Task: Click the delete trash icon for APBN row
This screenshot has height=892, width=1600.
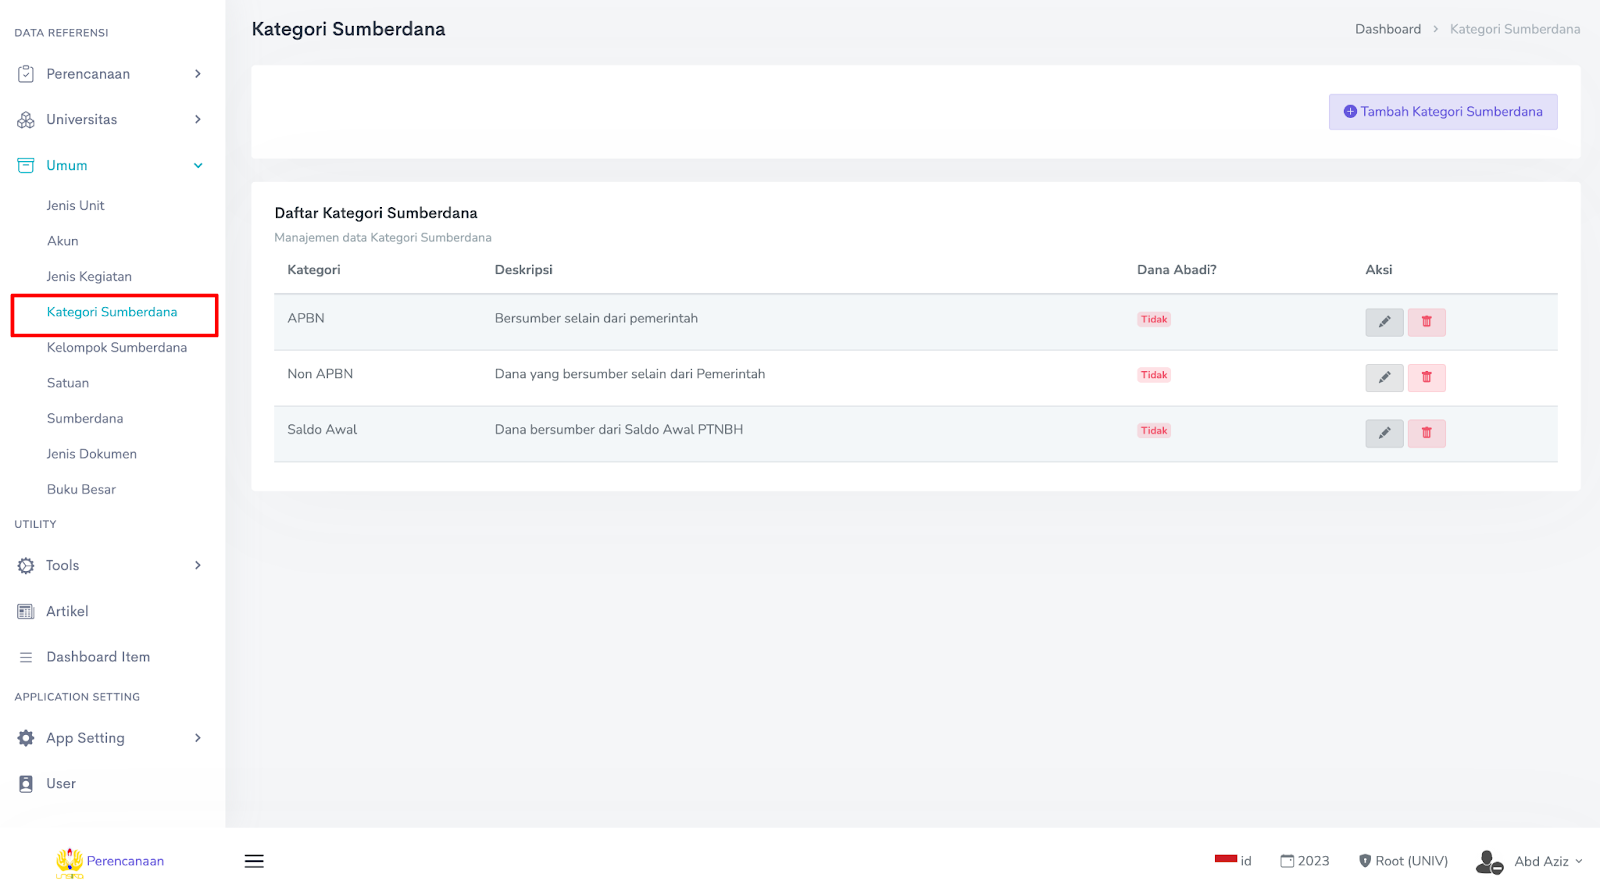Action: (1426, 322)
